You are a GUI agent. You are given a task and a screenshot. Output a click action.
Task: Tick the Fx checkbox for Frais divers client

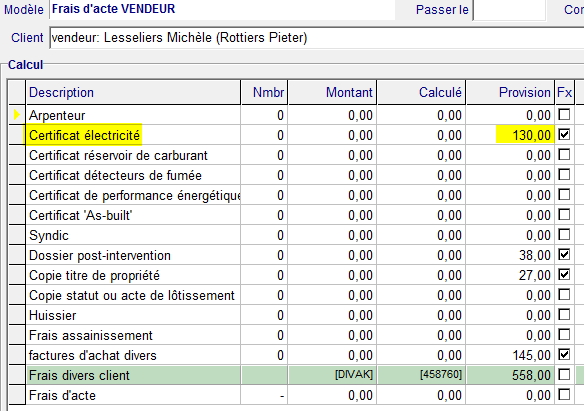click(564, 375)
